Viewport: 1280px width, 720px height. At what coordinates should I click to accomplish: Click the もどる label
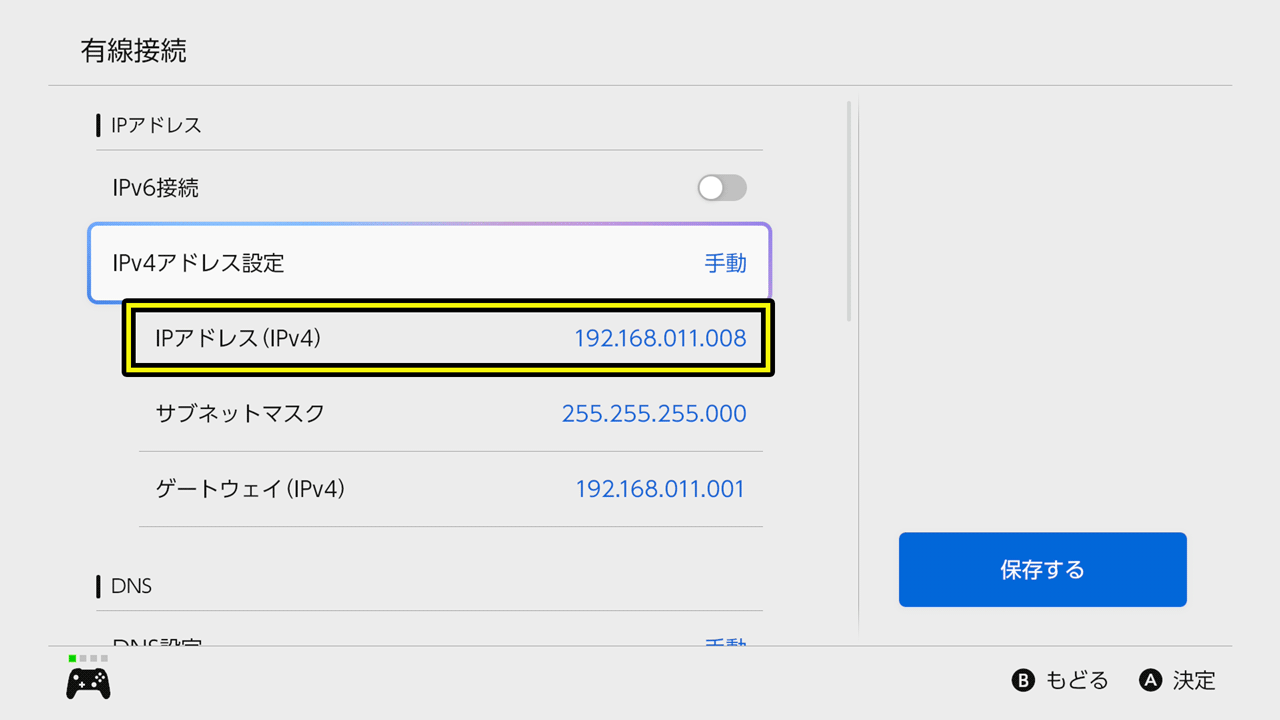tap(1077, 681)
